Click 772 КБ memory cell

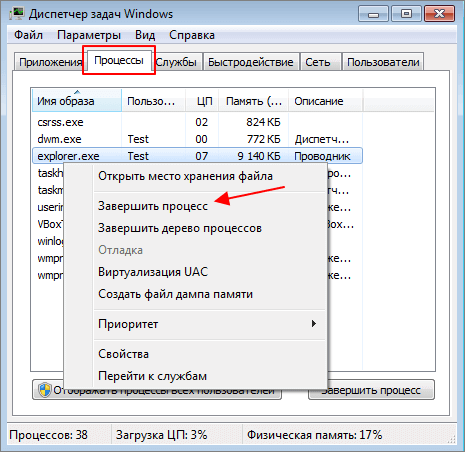[x=263, y=139]
